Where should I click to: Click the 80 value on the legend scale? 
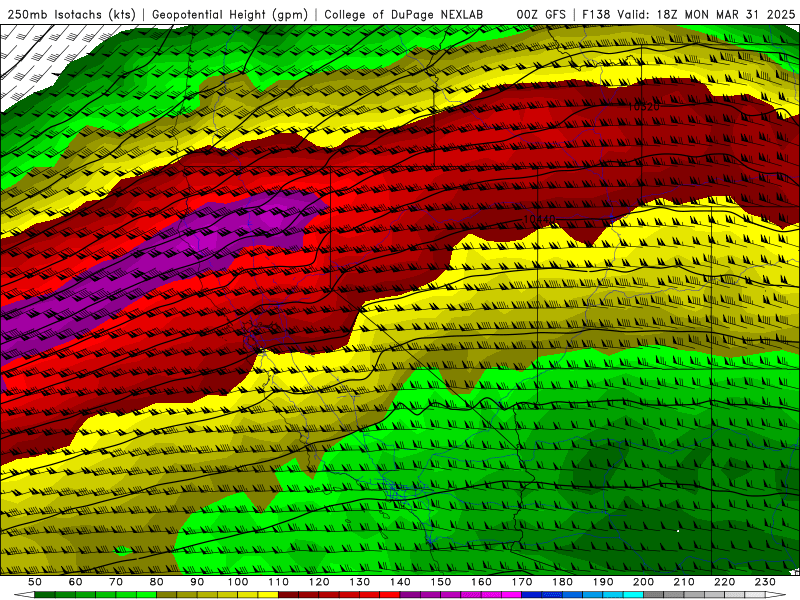(x=157, y=582)
